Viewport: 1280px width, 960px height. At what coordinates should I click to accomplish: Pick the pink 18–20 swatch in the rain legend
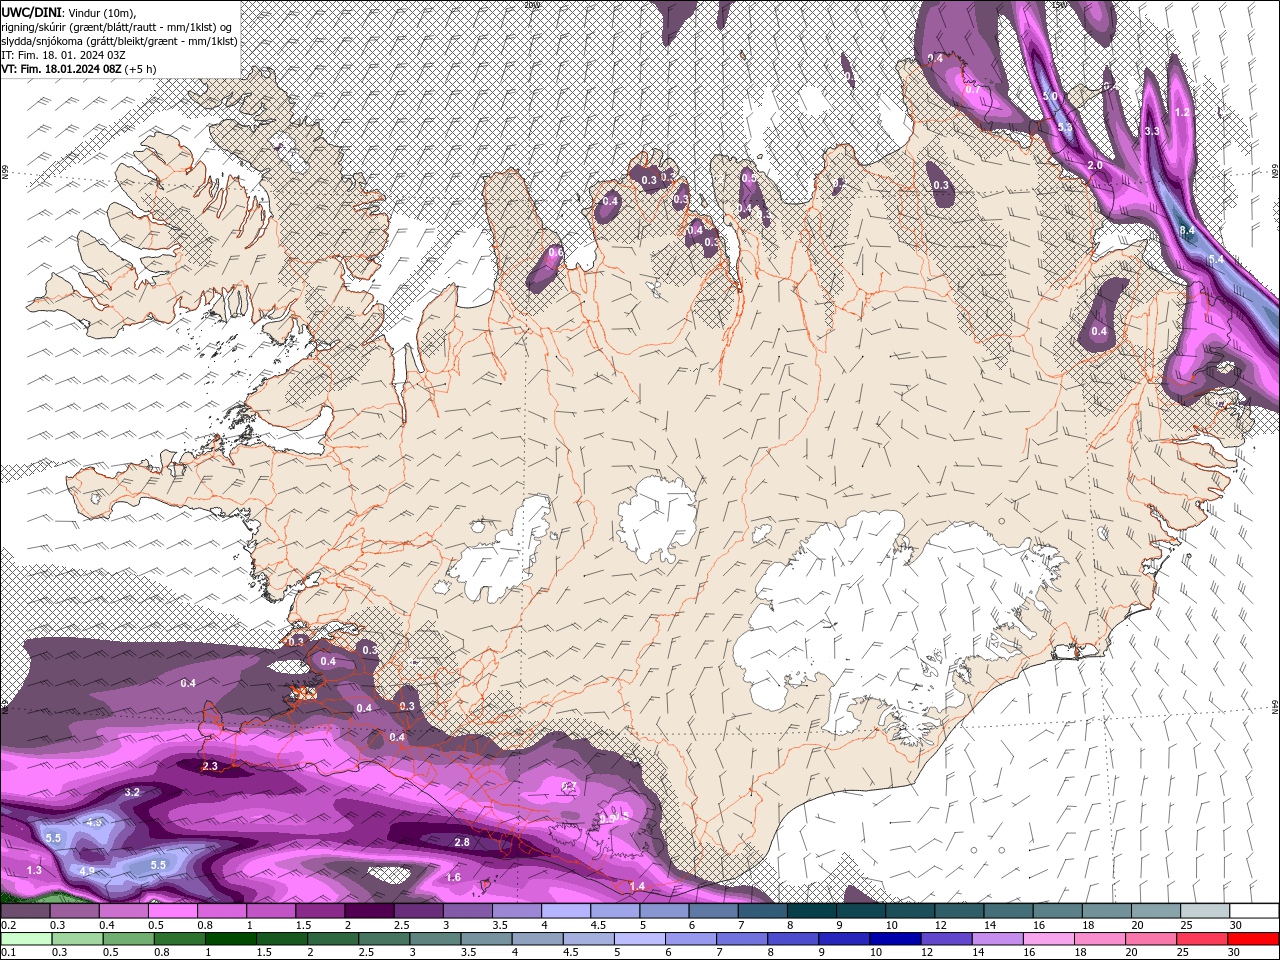(x=1100, y=939)
